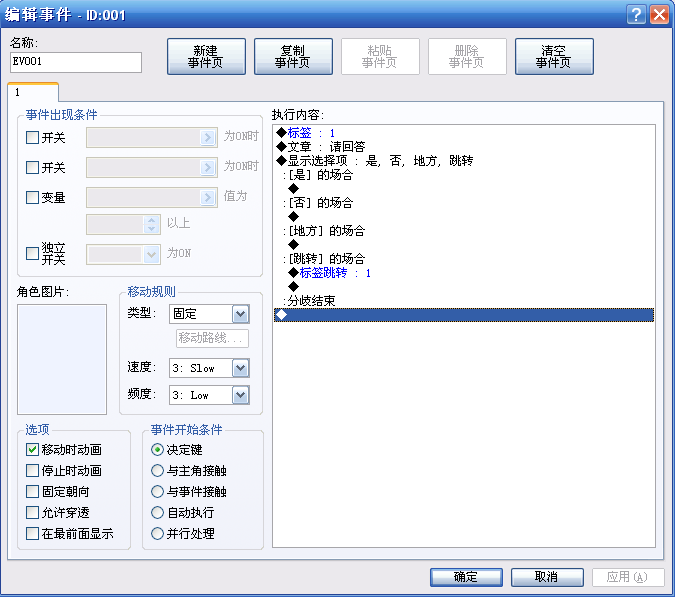Click the help question mark icon in title bar
Viewport: 675px width, 597px height.
pos(636,14)
